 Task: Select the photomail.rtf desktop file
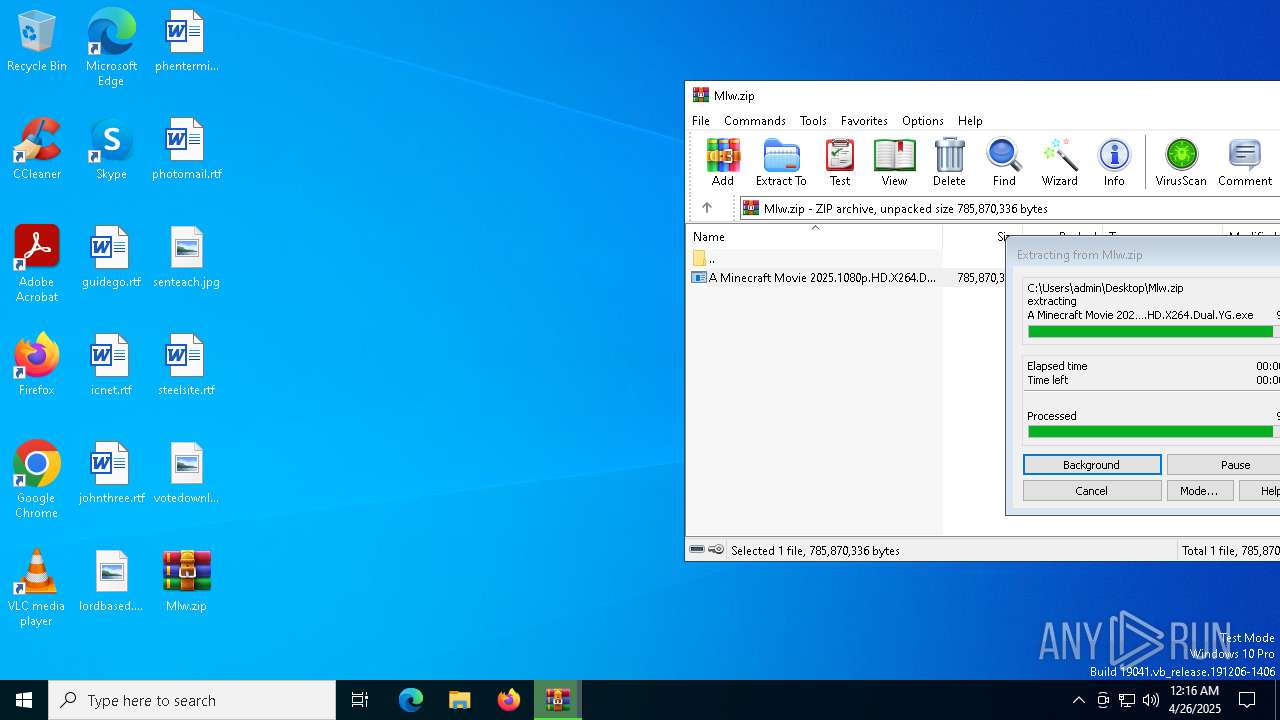pyautogui.click(x=187, y=149)
